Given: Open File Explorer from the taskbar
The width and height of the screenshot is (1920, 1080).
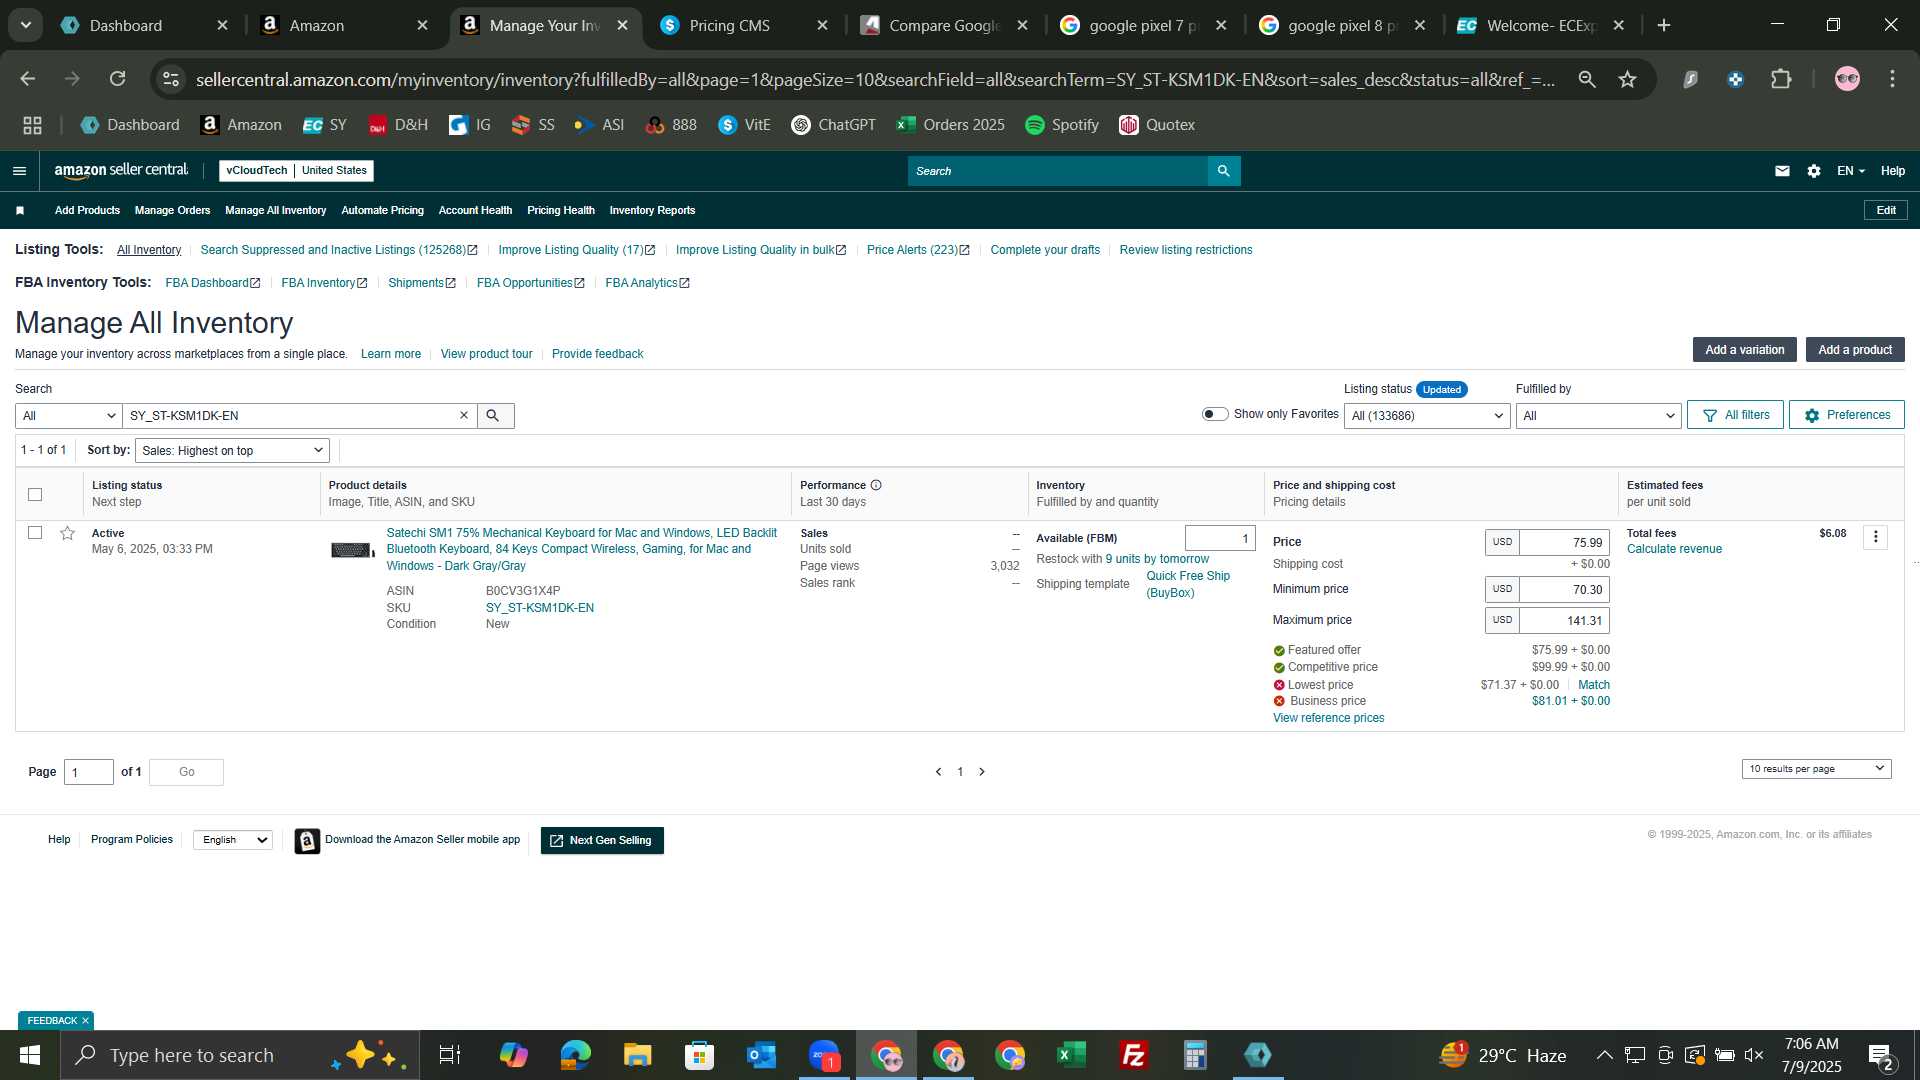Looking at the screenshot, I should click(637, 1056).
